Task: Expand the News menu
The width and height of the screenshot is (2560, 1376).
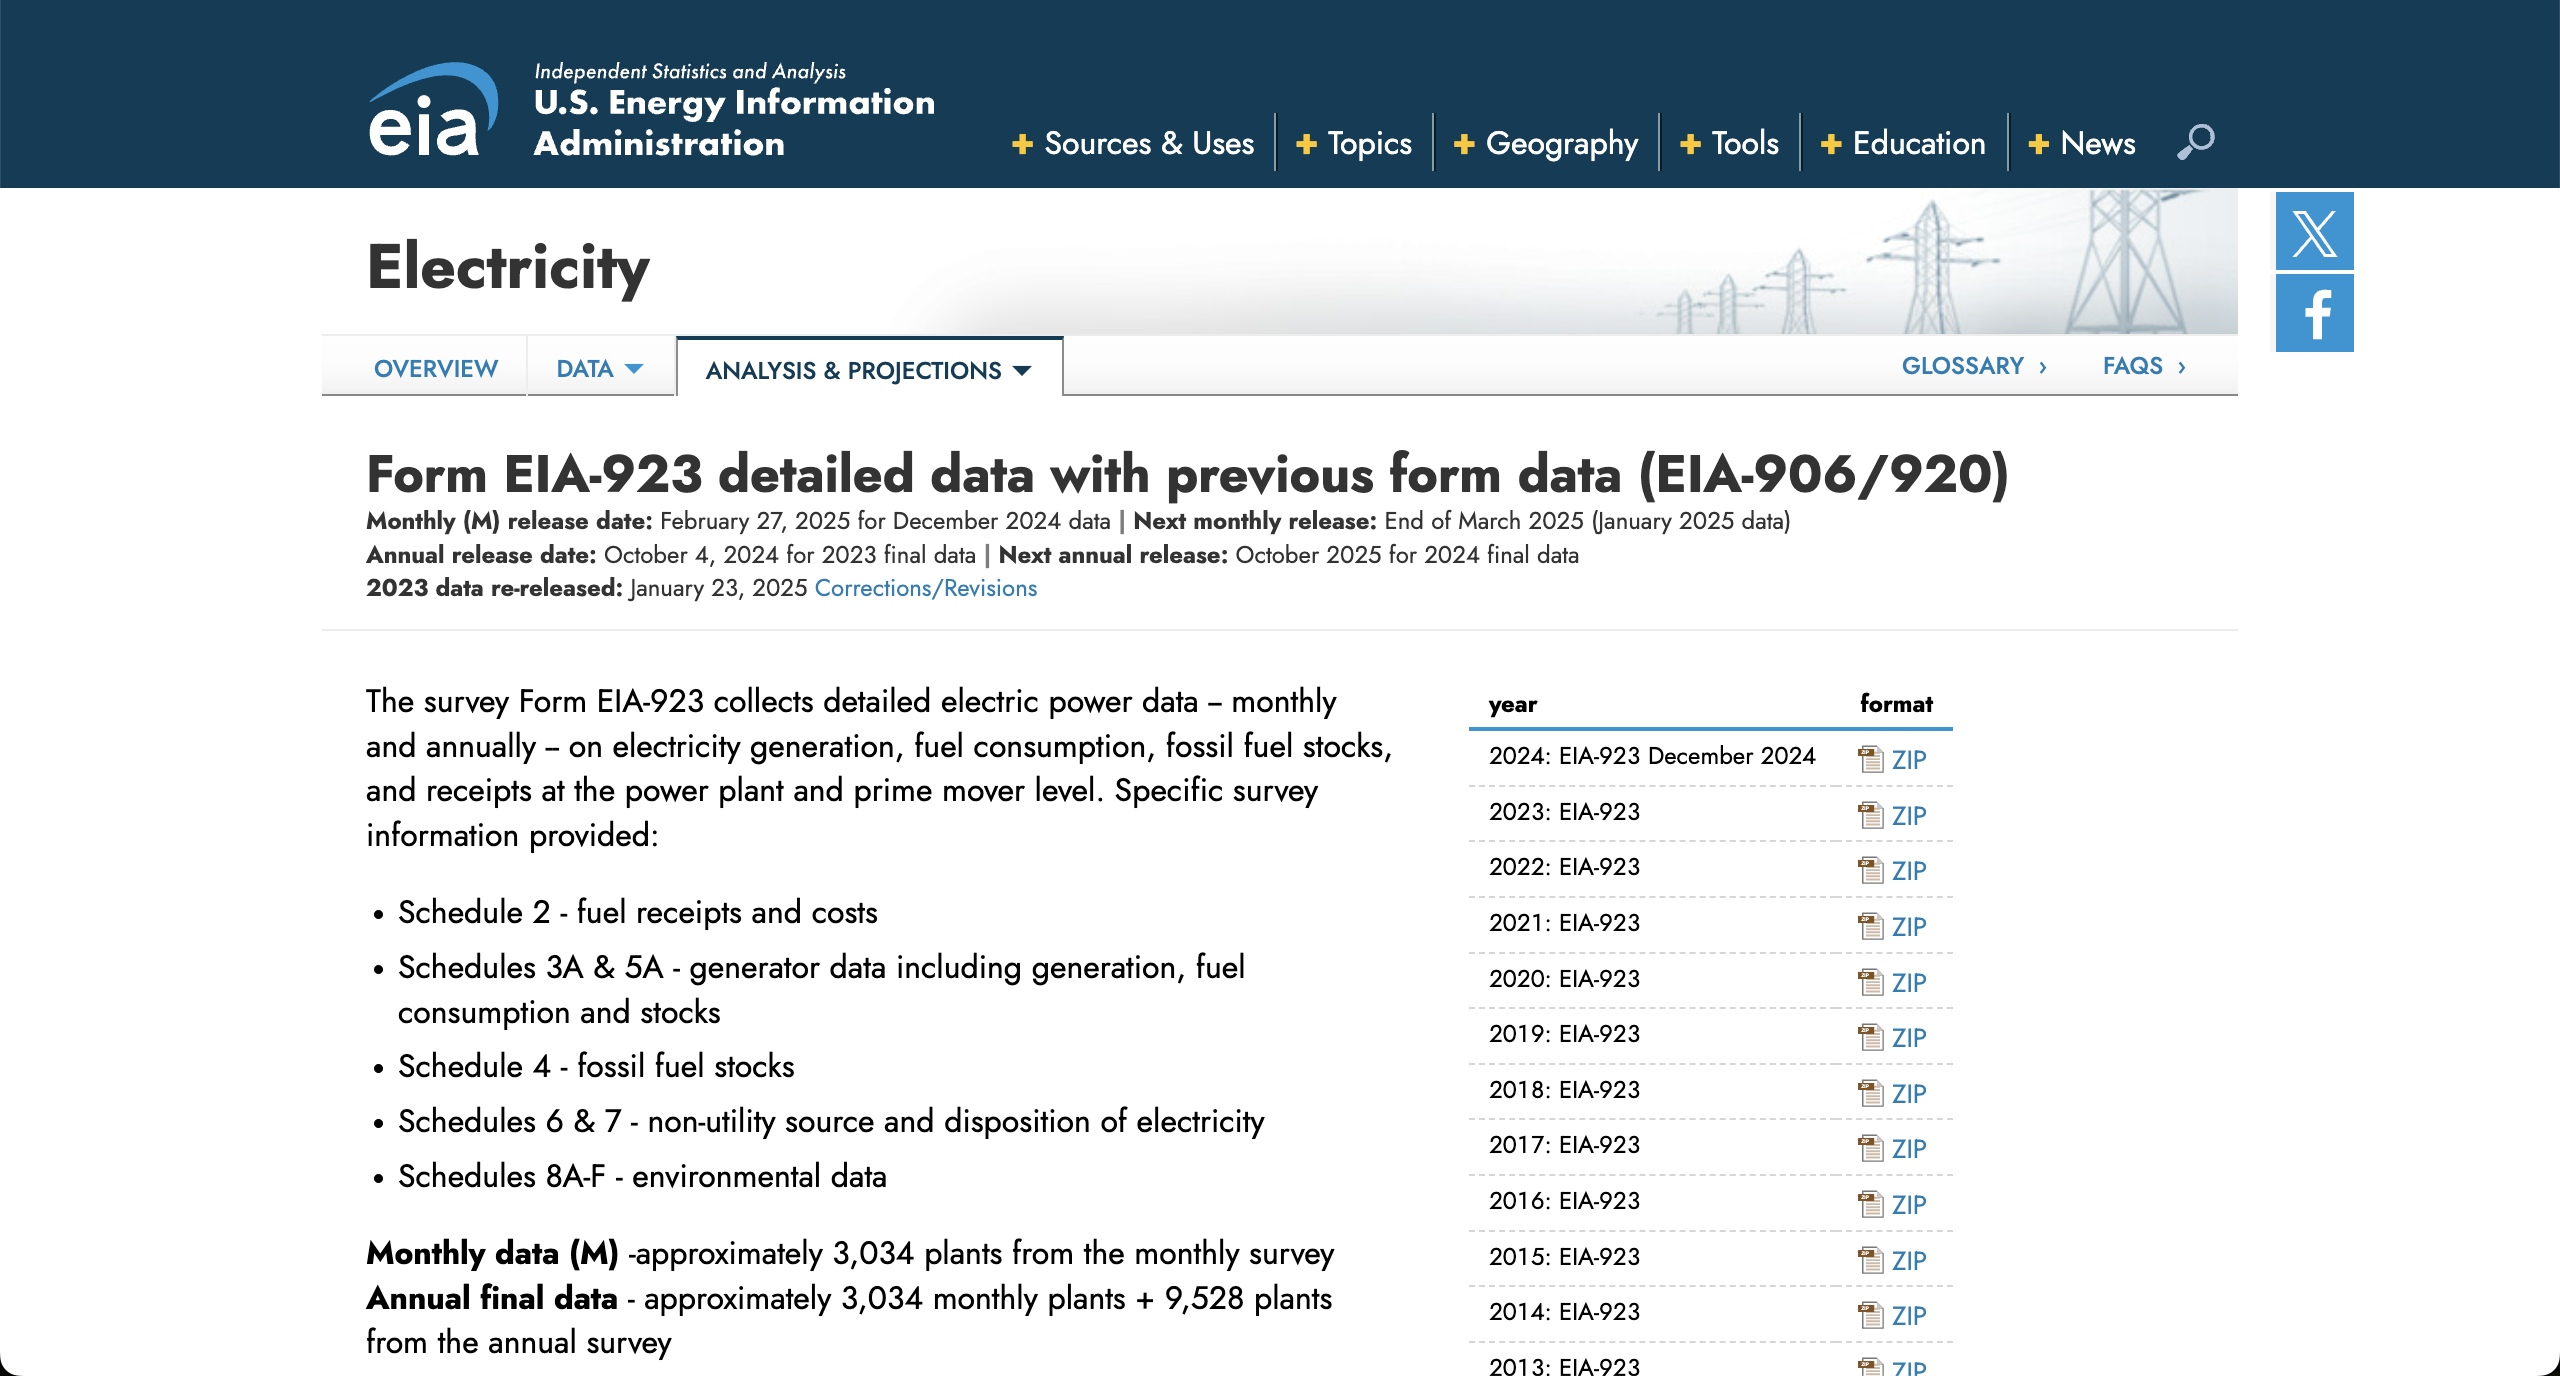Action: coord(2082,143)
